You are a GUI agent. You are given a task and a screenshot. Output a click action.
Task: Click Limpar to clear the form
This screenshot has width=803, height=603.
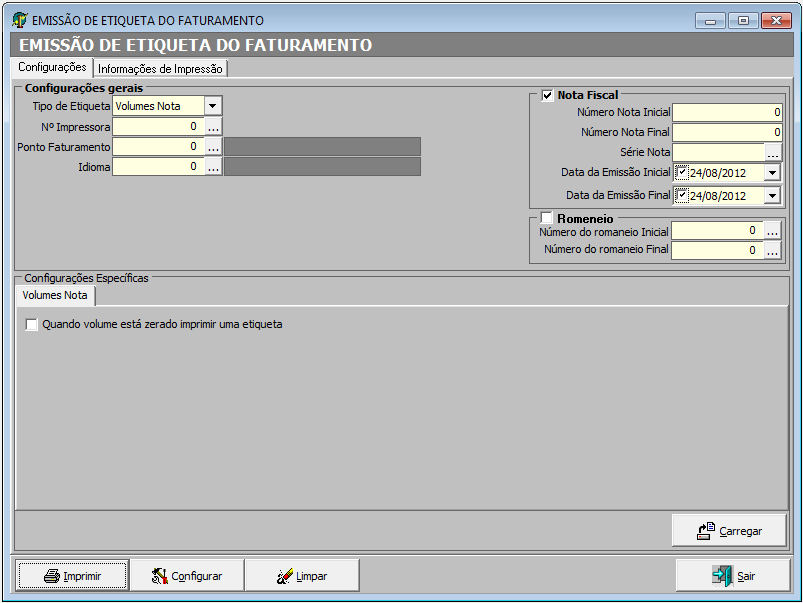tap(301, 576)
